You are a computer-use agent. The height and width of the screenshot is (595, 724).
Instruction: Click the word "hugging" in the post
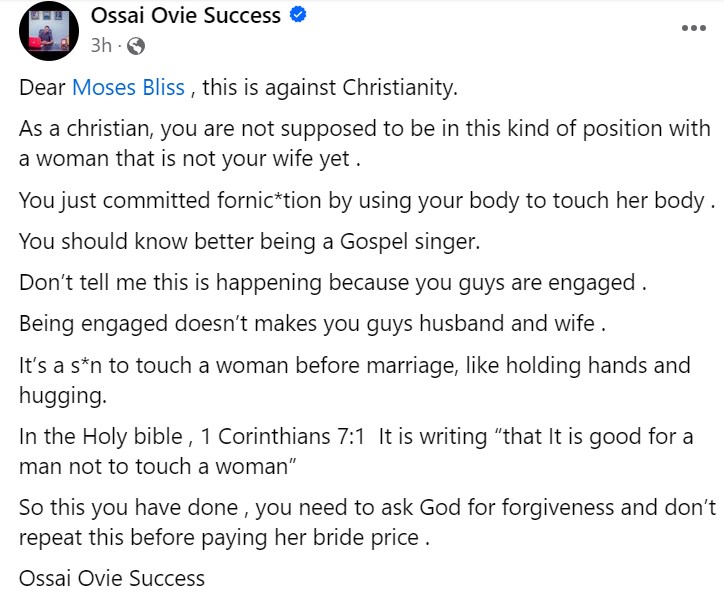[x=59, y=396]
